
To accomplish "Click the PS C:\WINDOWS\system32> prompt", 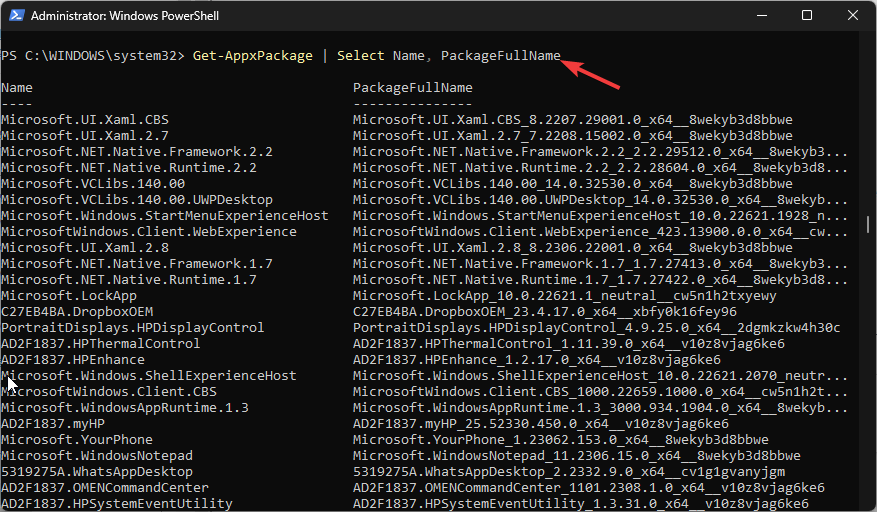I will 93,56.
